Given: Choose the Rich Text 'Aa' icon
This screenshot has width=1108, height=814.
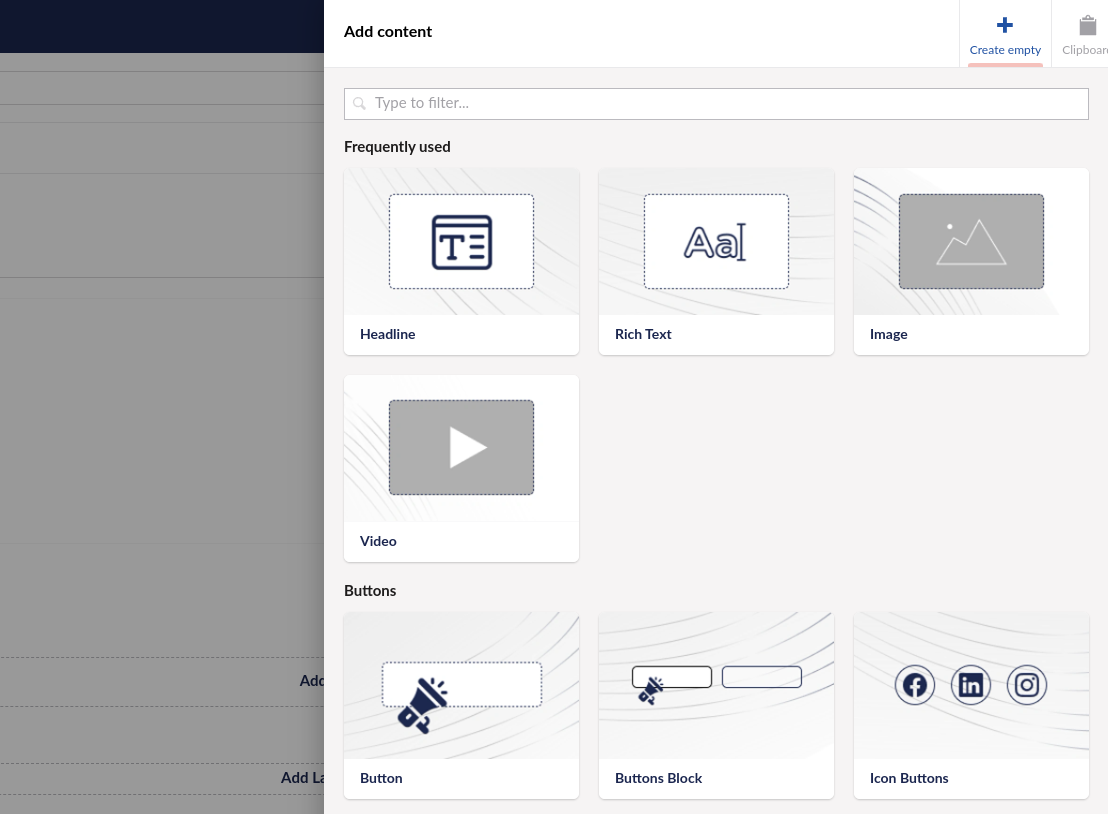Looking at the screenshot, I should [x=715, y=242].
